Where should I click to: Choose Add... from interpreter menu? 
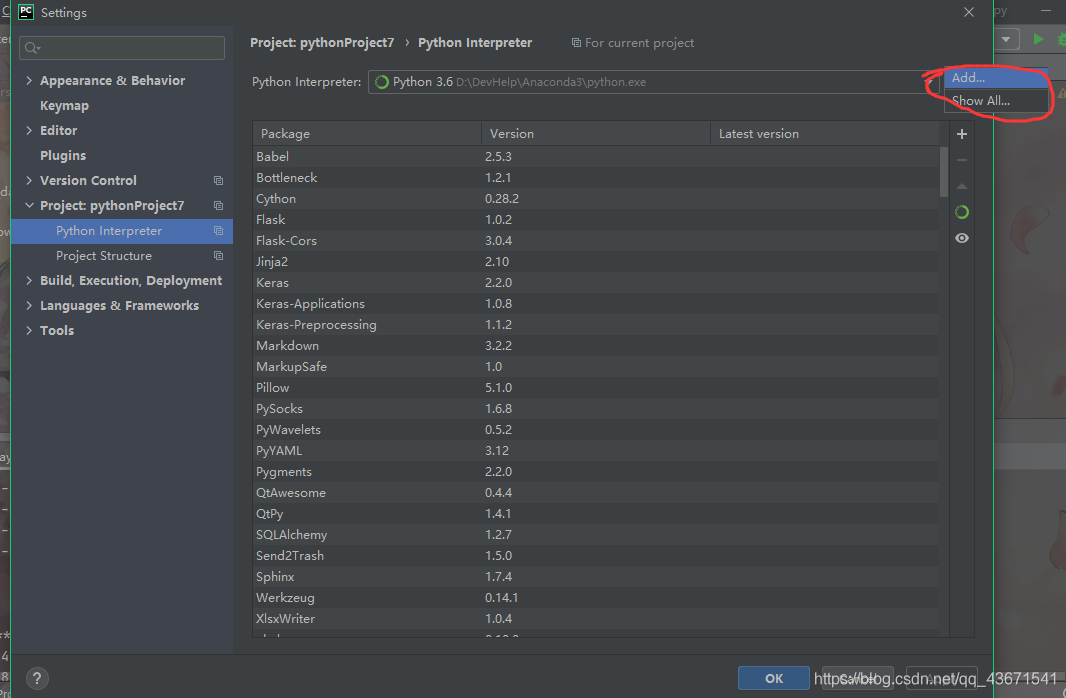tap(995, 77)
